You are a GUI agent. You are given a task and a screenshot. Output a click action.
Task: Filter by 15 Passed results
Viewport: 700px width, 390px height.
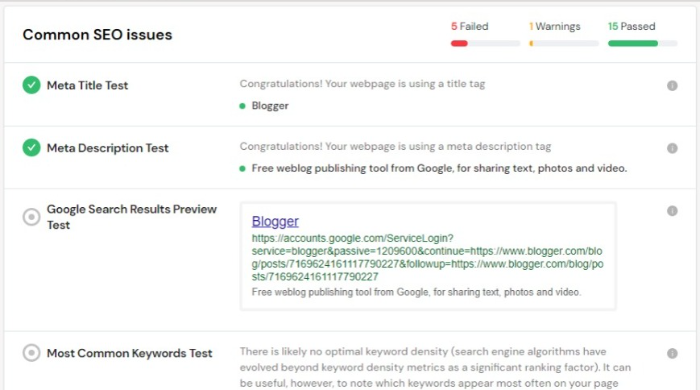(631, 26)
